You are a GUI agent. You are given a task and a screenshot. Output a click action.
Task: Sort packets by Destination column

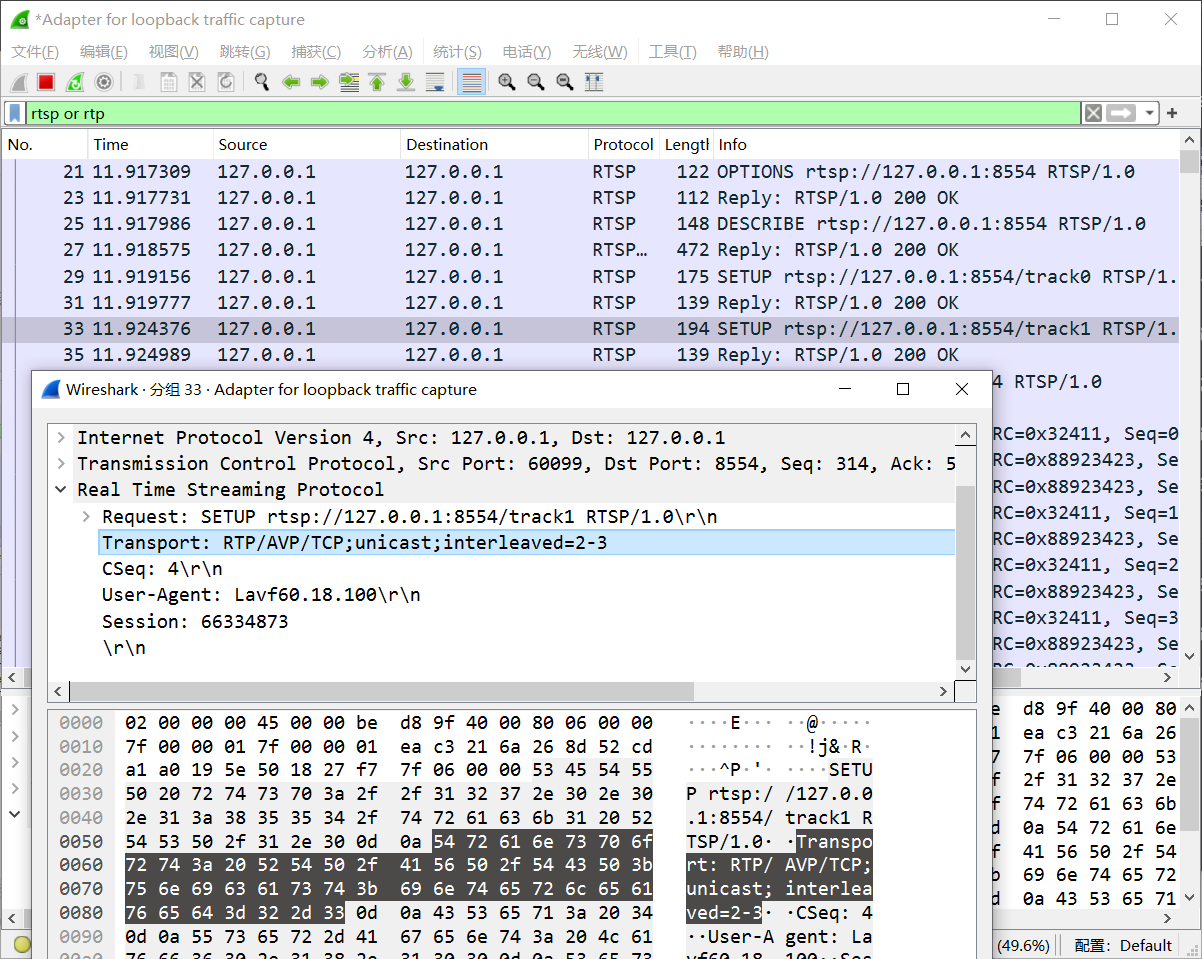[493, 145]
